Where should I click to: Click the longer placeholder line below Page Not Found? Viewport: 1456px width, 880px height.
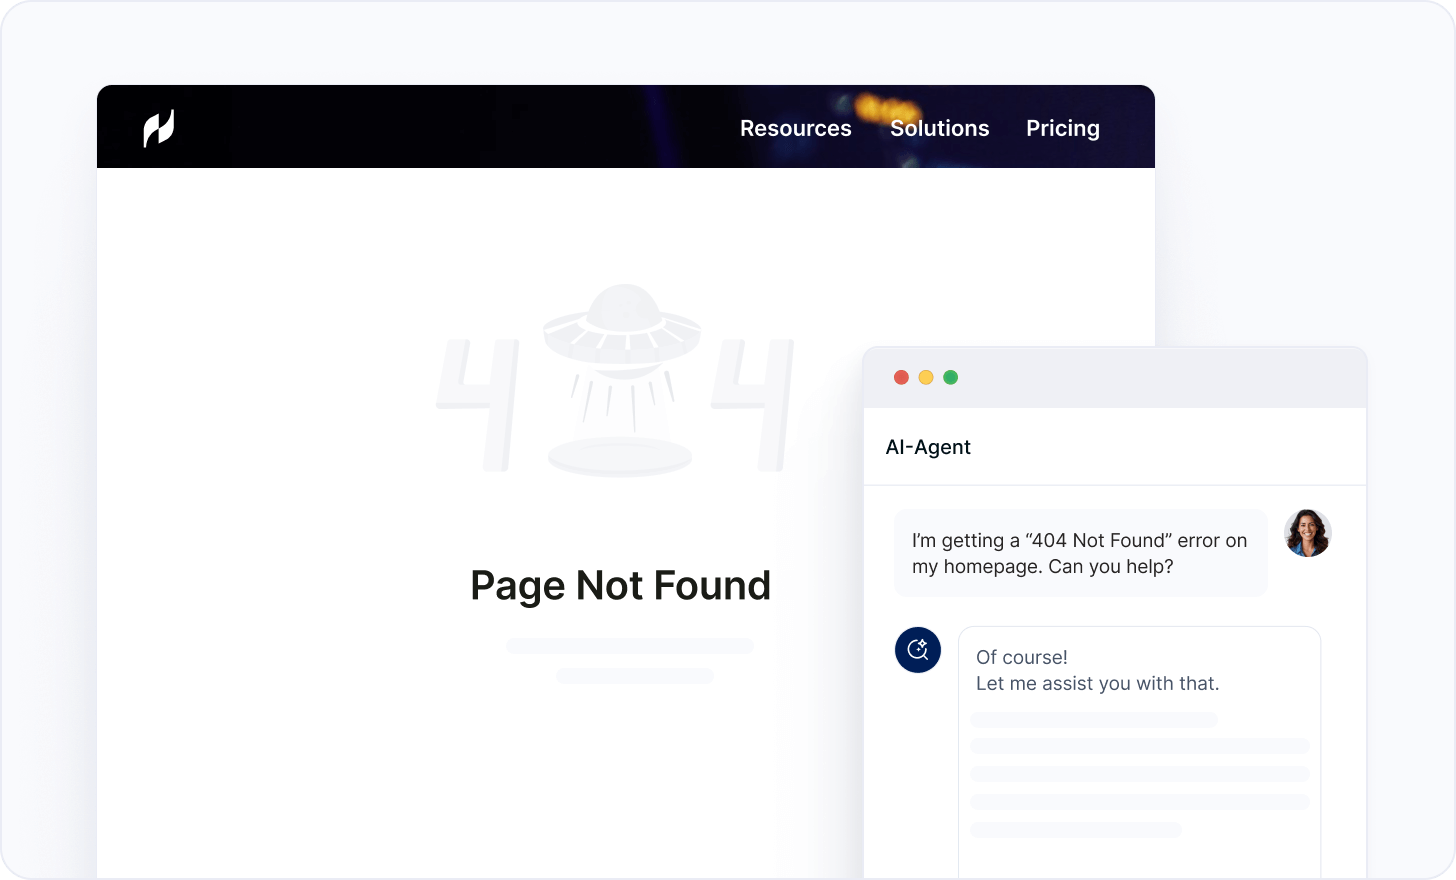630,646
